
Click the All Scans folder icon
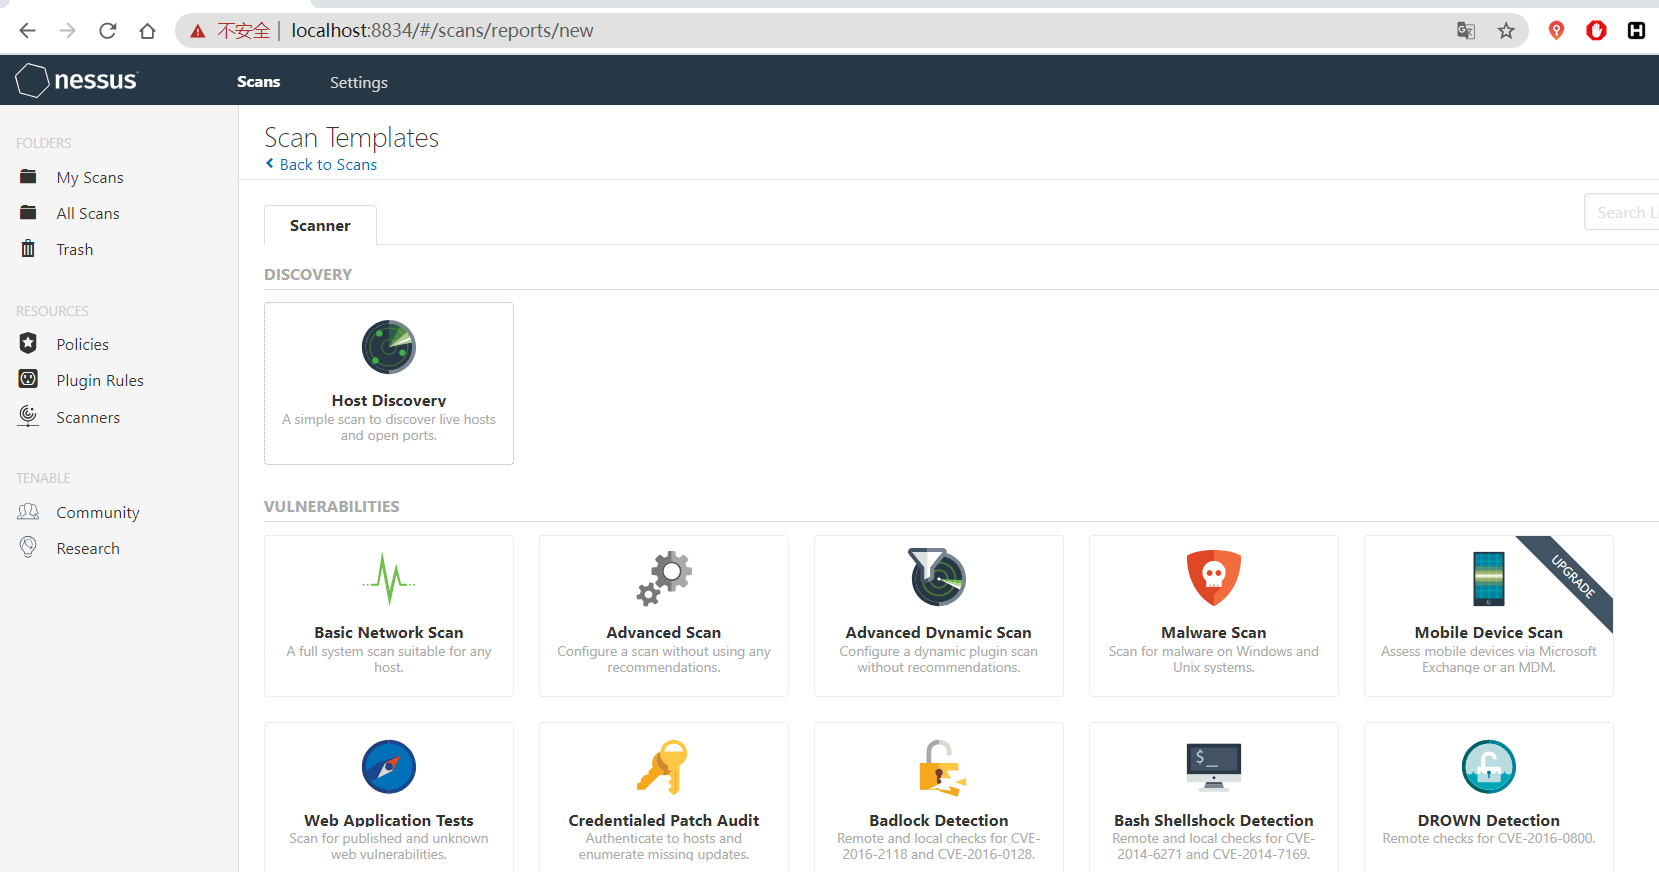[28, 213]
